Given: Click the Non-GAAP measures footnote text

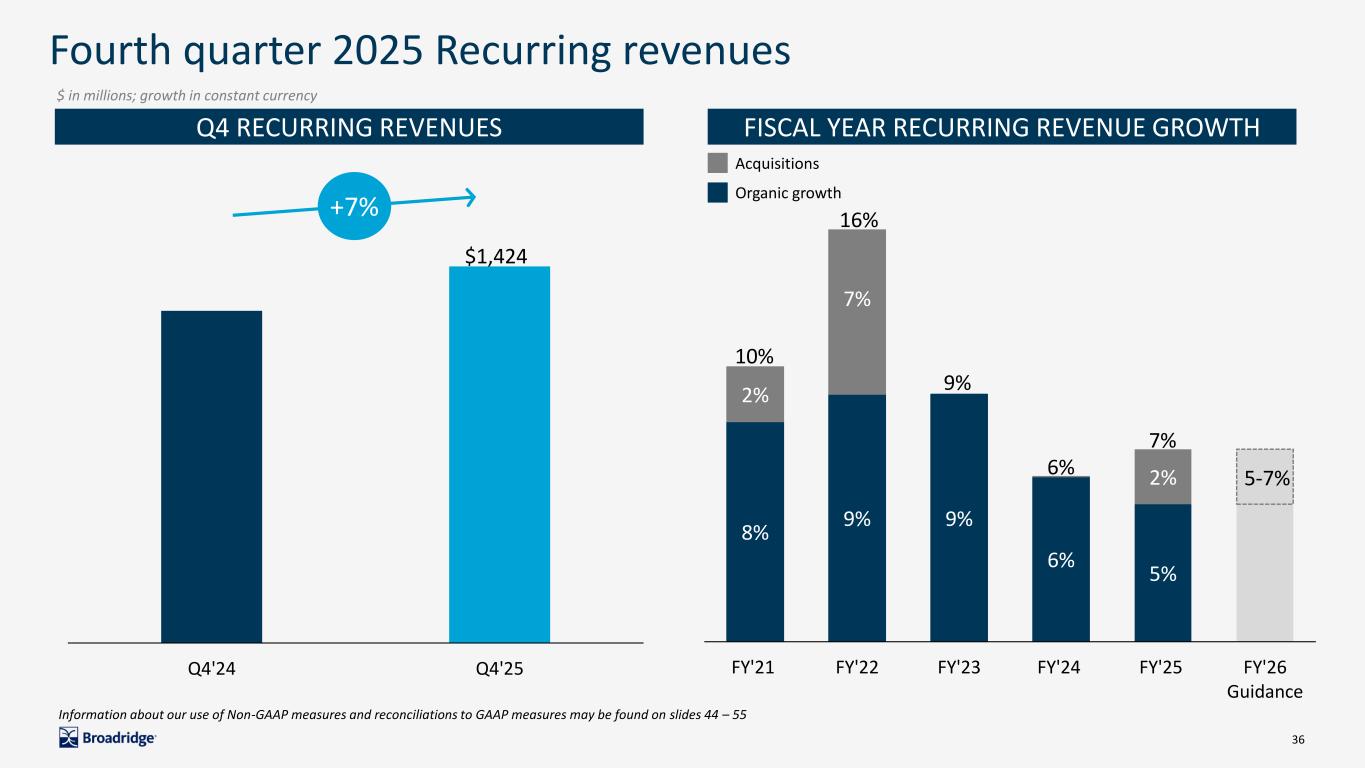Looking at the screenshot, I should coord(402,714).
